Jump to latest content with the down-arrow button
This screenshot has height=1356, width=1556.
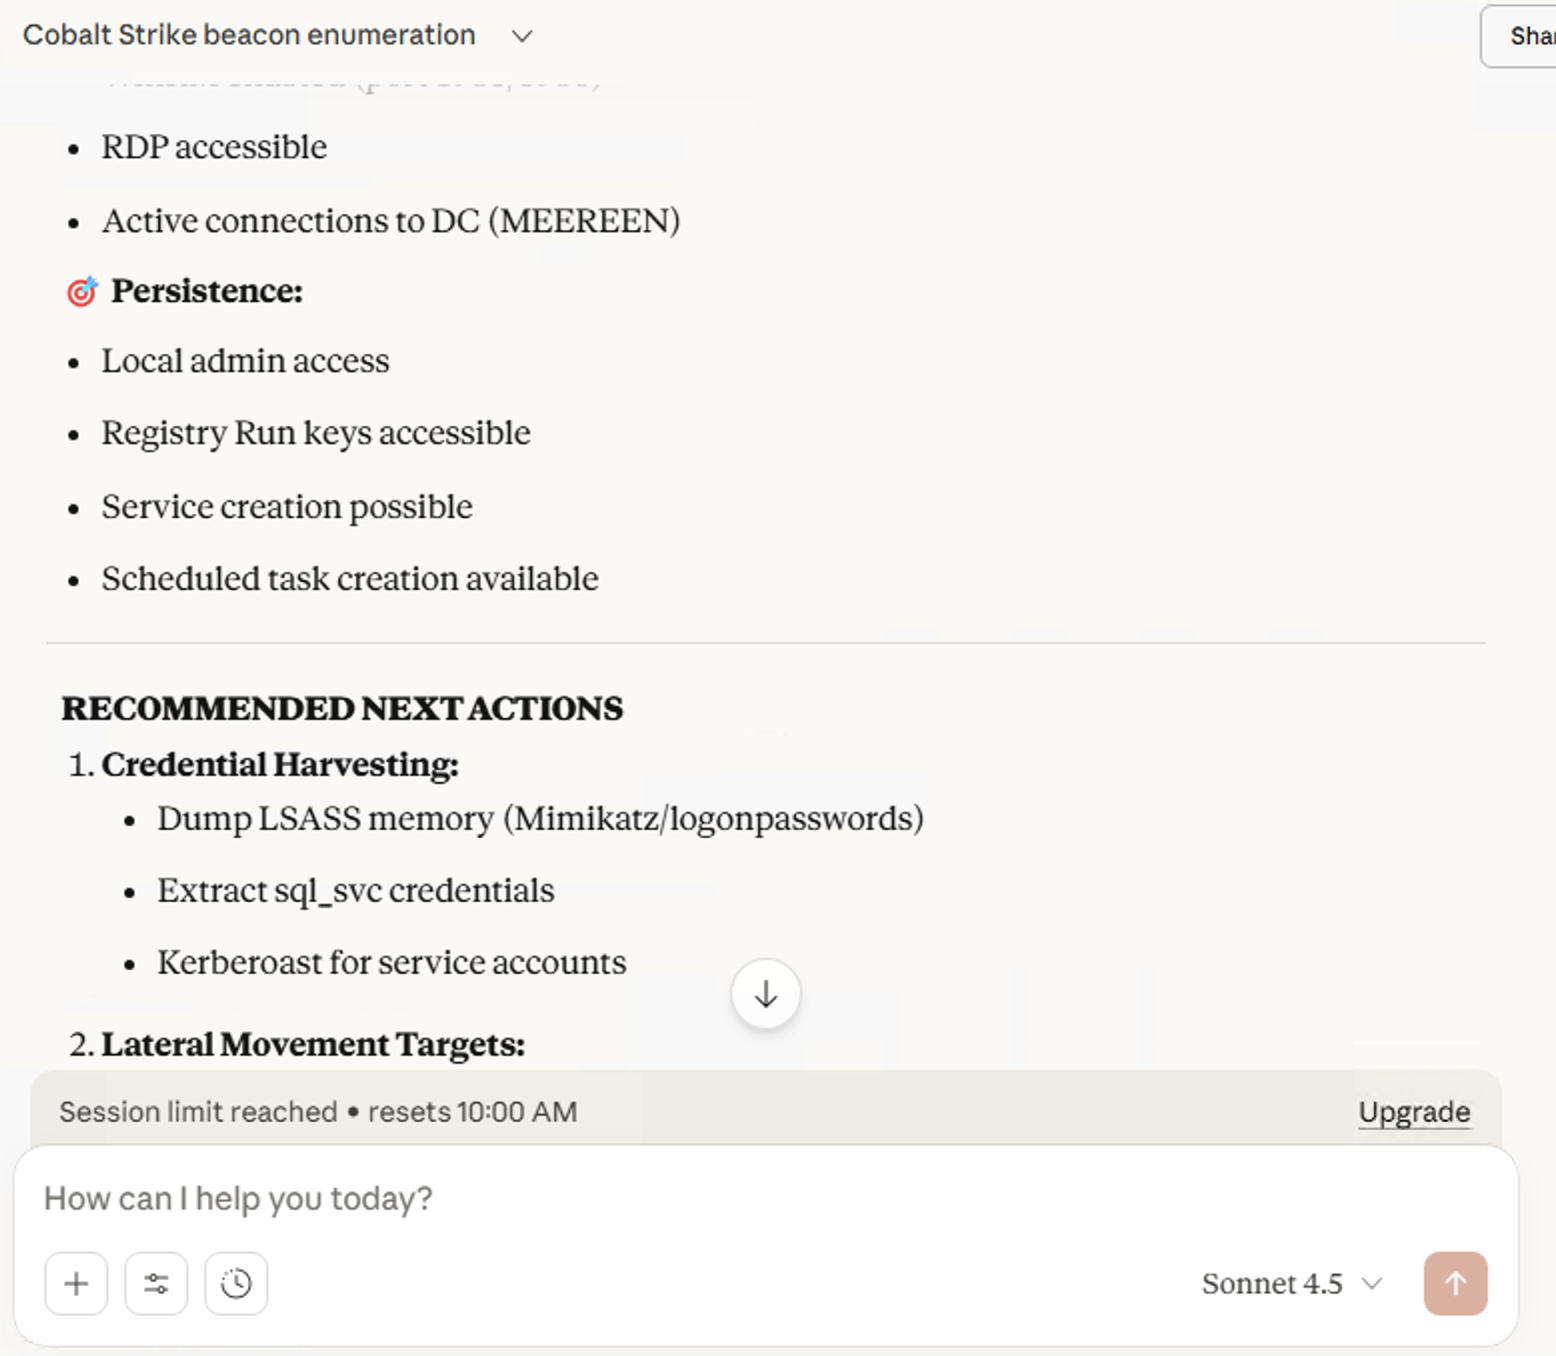pos(765,993)
